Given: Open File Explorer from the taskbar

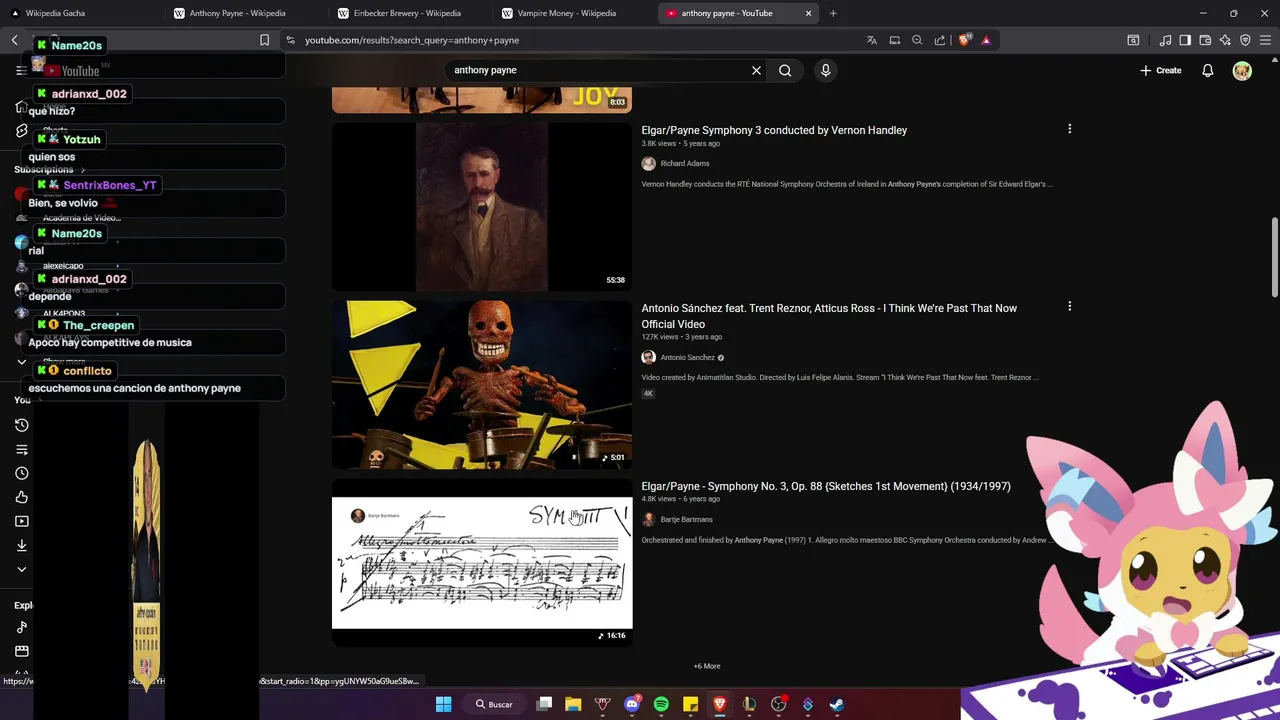Looking at the screenshot, I should (573, 704).
